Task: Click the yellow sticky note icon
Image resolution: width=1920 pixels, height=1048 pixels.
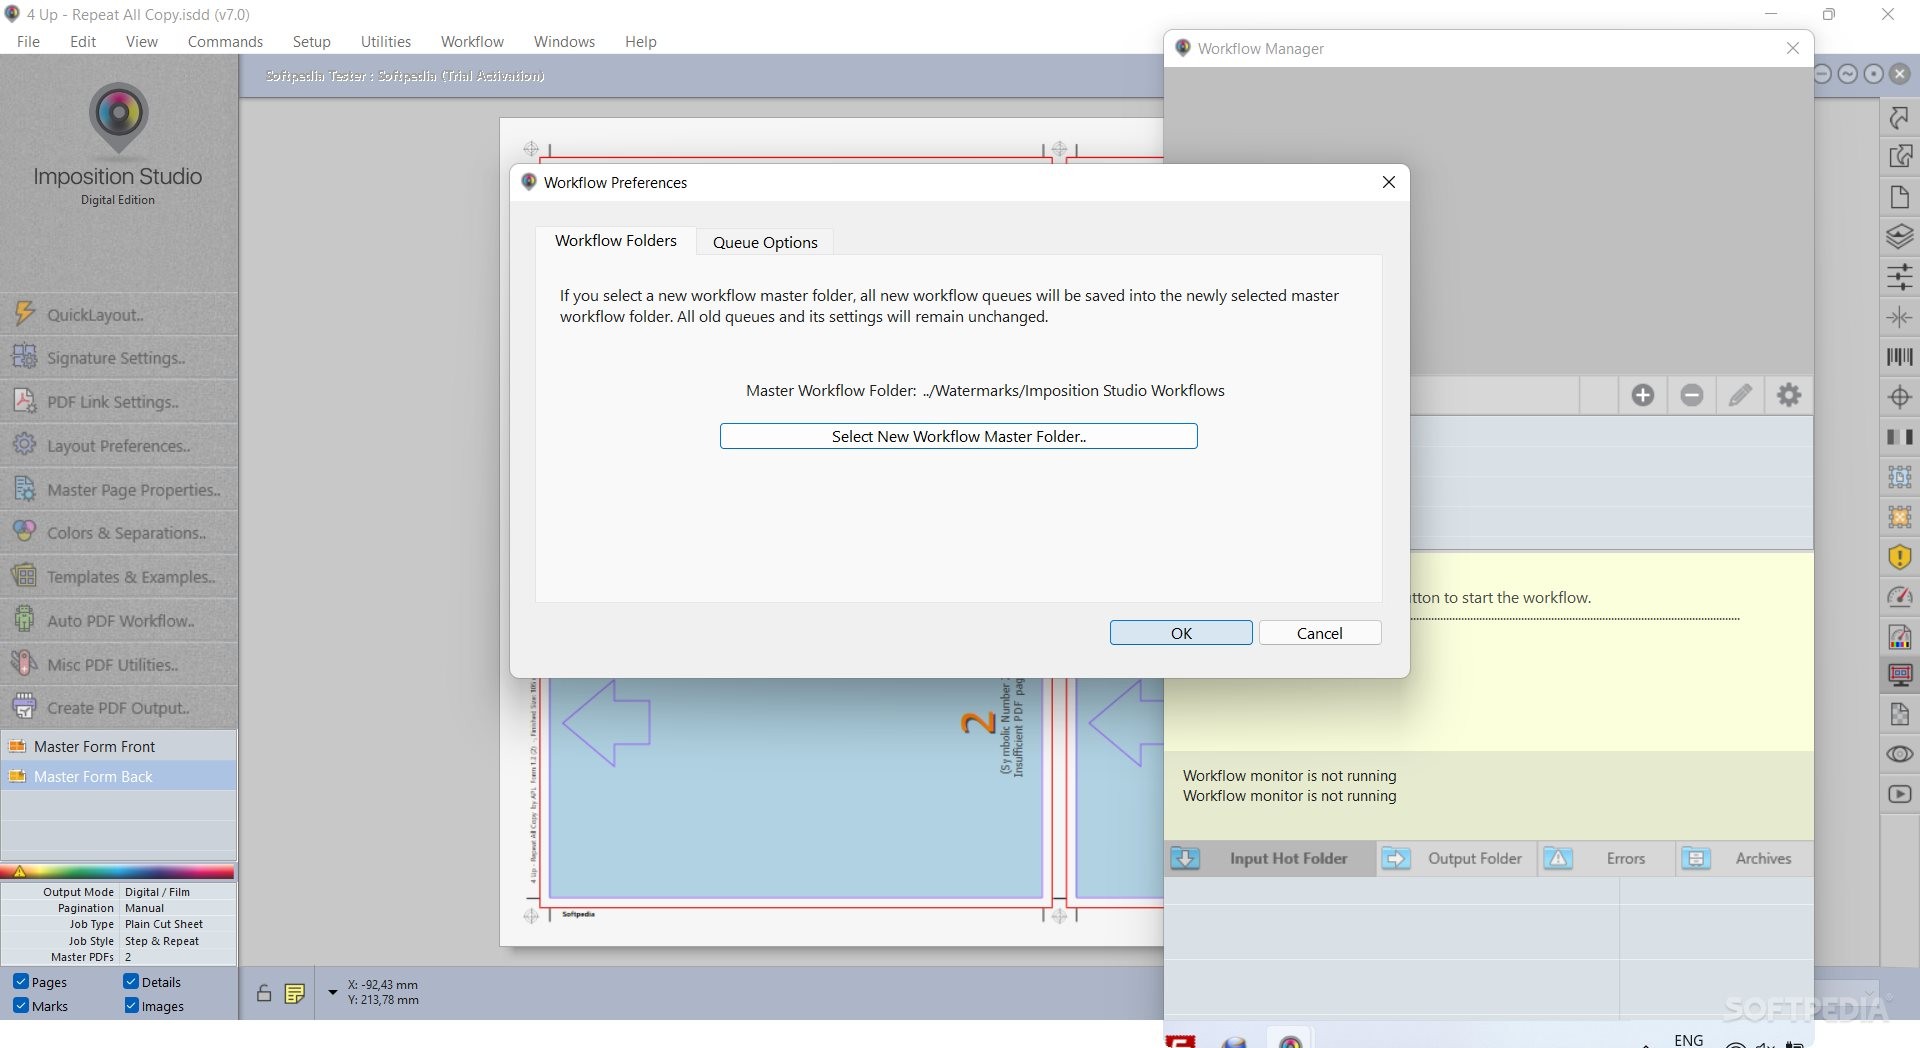Action: pos(294,993)
